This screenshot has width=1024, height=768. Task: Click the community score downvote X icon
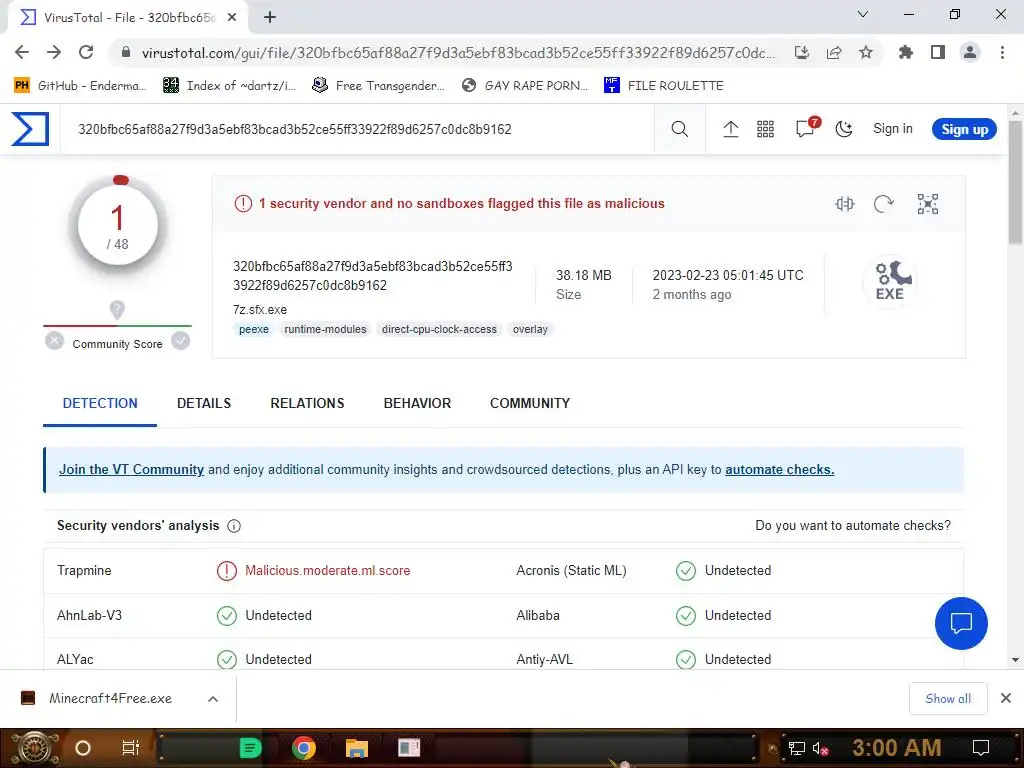click(x=55, y=341)
